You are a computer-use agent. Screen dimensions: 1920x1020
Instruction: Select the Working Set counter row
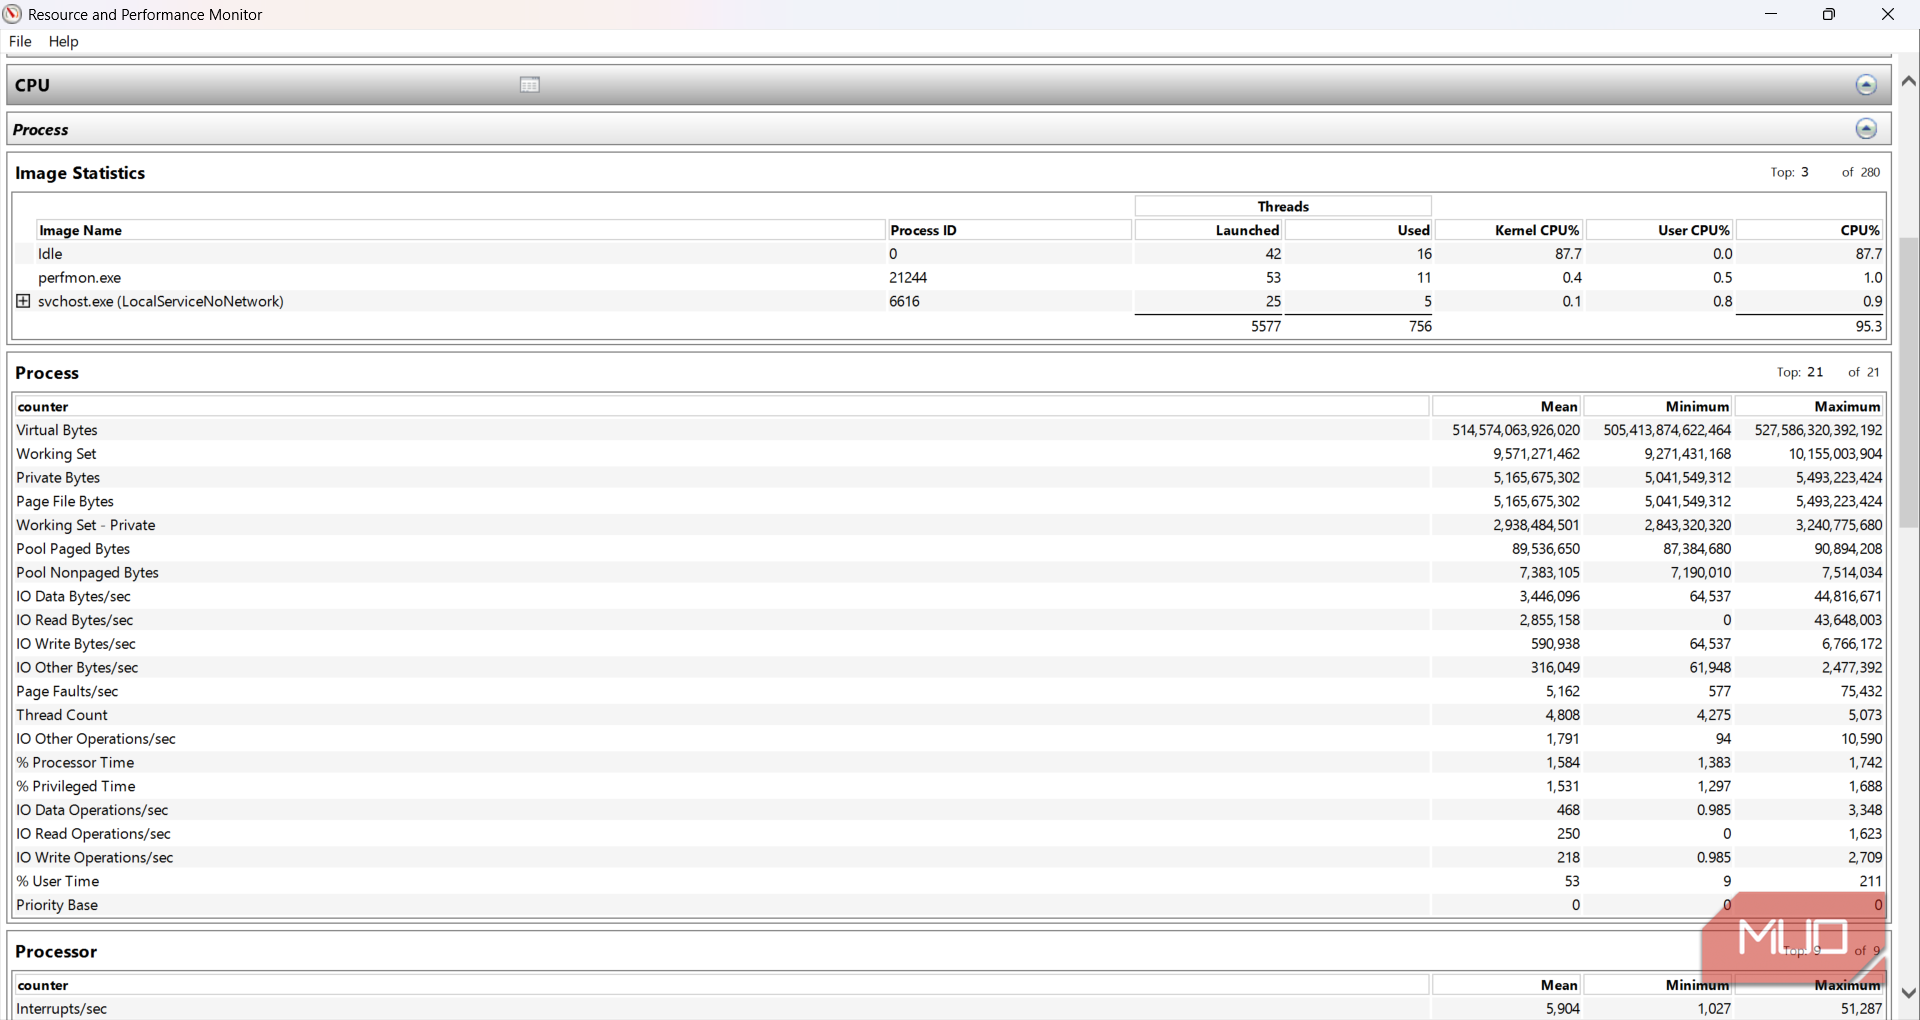(x=950, y=454)
